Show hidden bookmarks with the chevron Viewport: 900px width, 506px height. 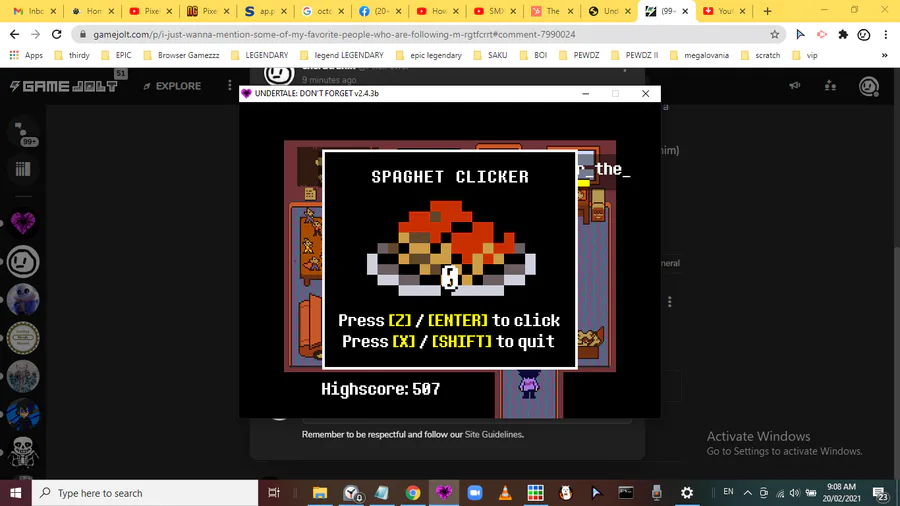[x=885, y=56]
